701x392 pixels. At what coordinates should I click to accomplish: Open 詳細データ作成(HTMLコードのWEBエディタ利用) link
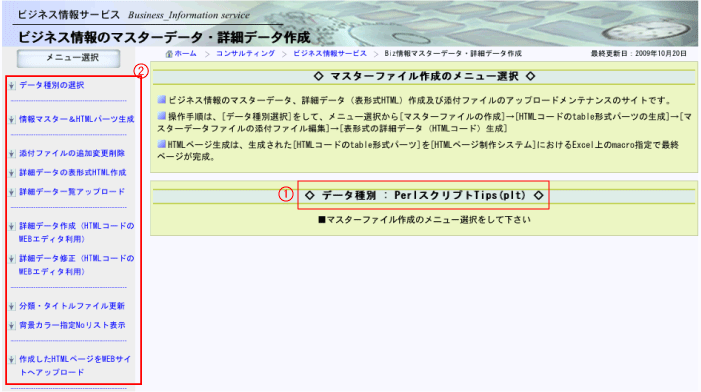click(76, 232)
